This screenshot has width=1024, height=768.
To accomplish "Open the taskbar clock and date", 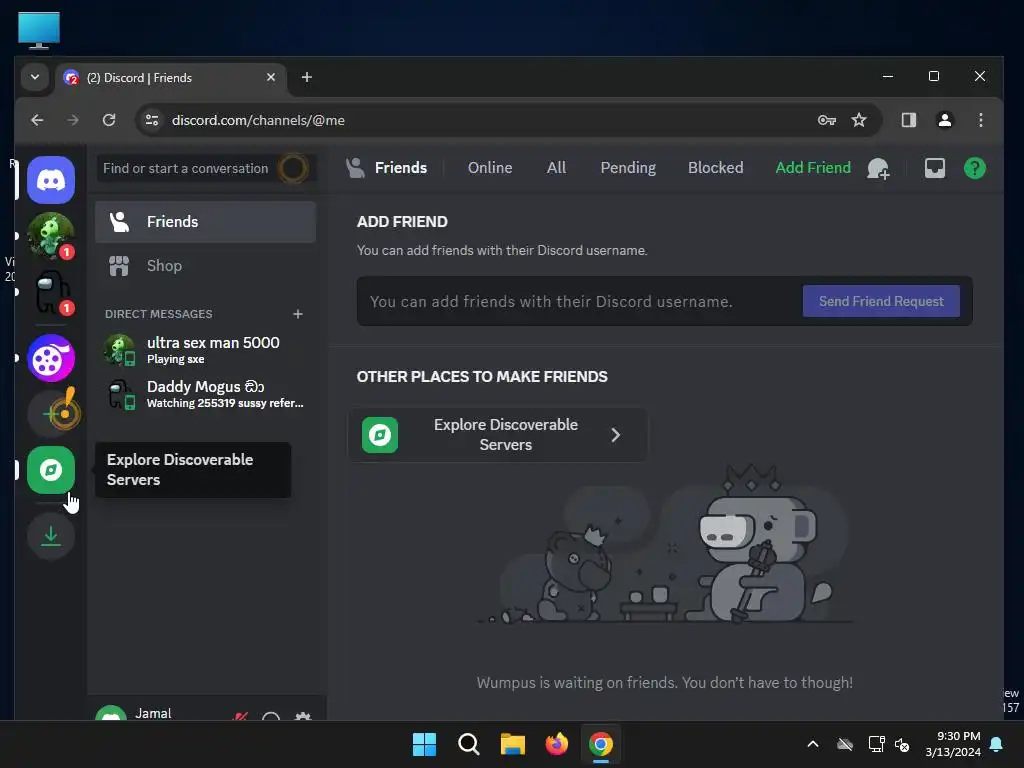I will point(953,744).
